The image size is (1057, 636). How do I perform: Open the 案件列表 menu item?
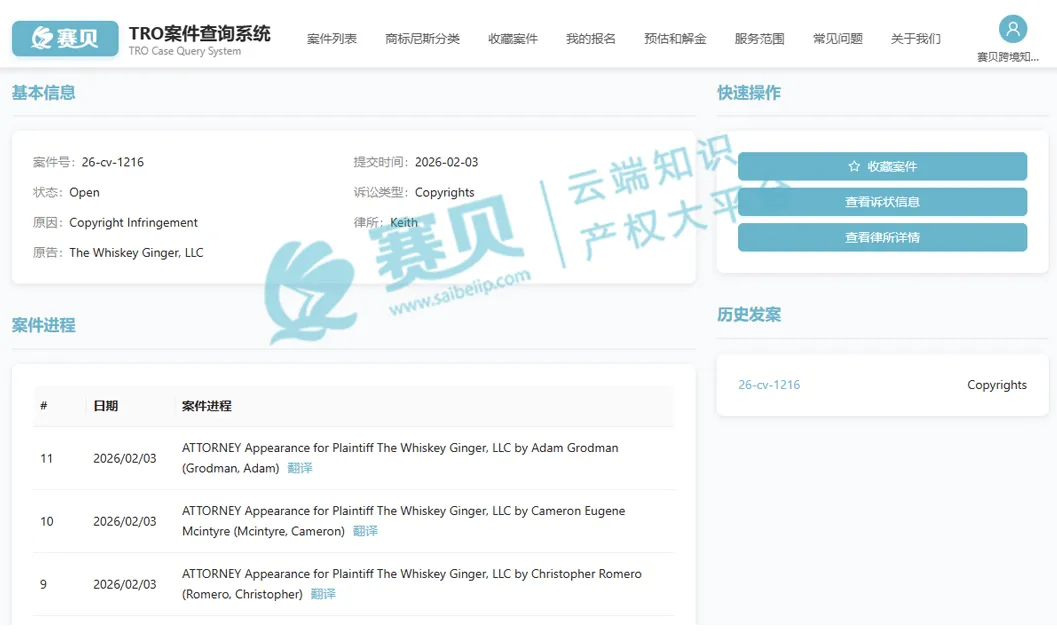click(332, 38)
